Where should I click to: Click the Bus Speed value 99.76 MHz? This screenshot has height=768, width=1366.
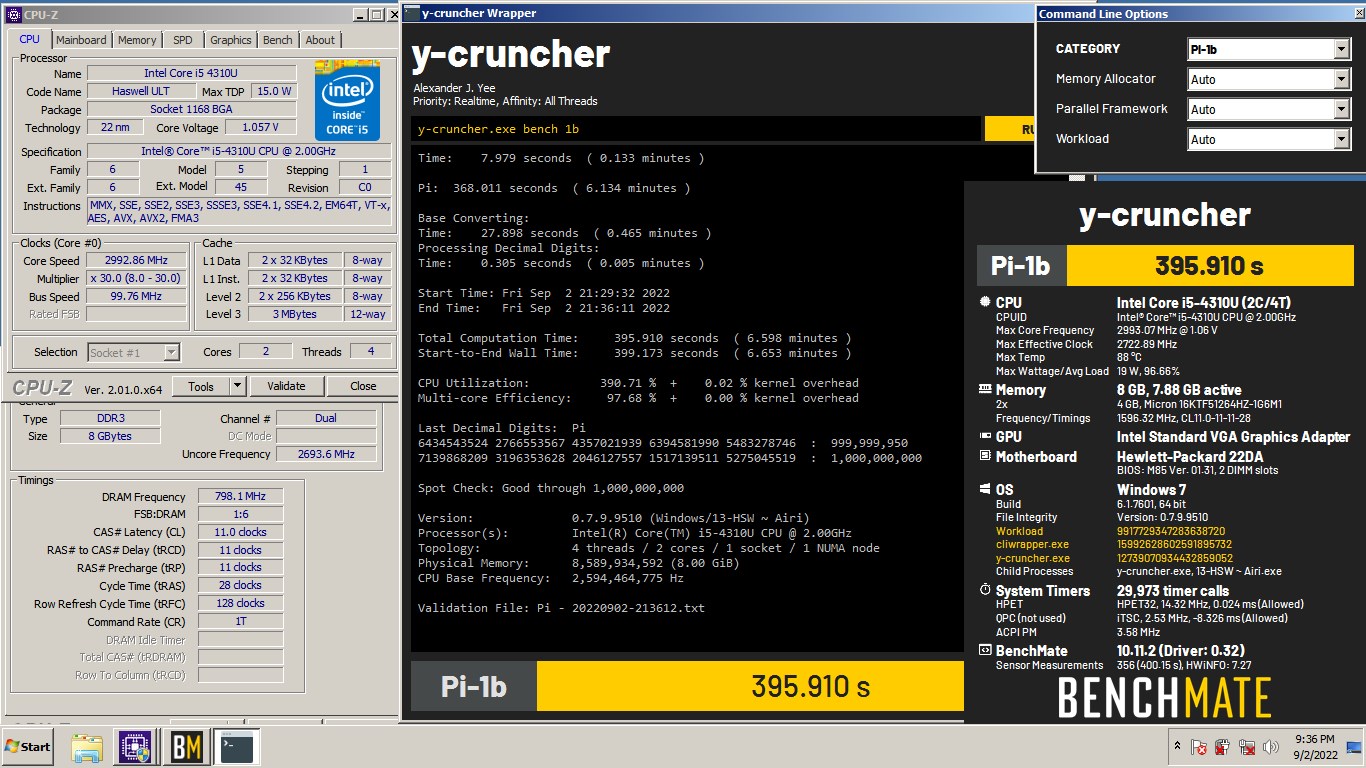coord(136,296)
